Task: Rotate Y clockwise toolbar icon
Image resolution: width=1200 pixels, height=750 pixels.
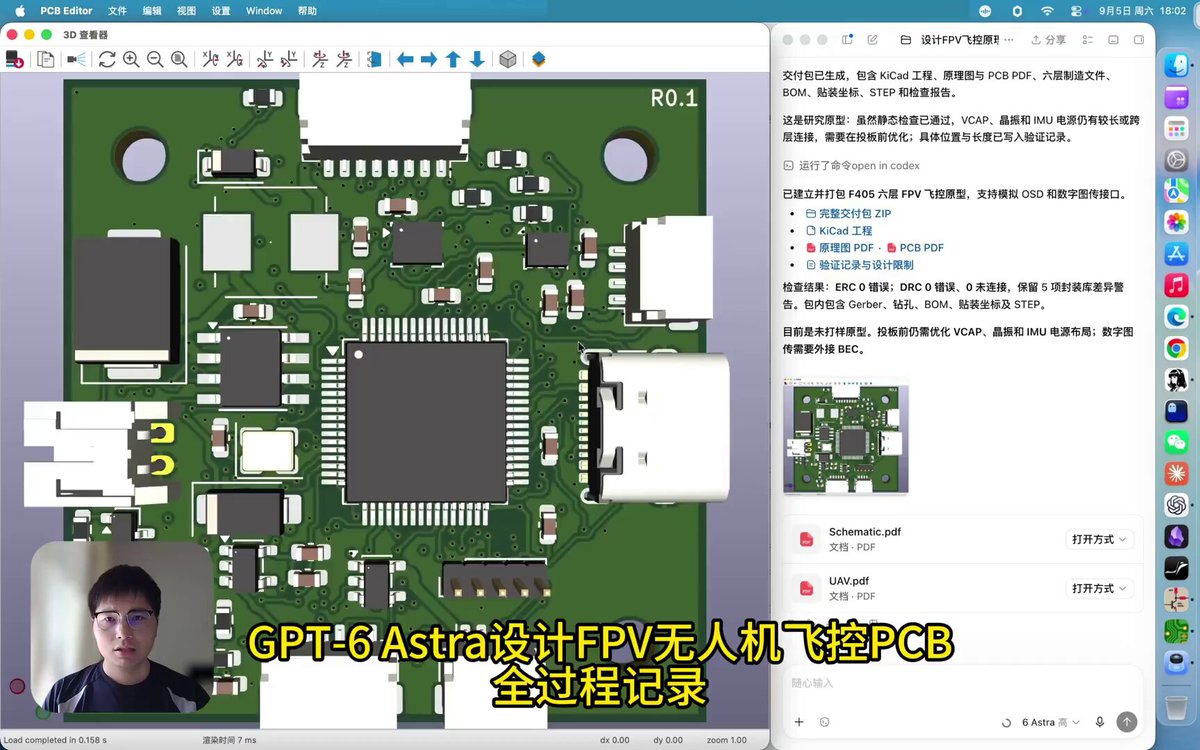Action: click(265, 59)
